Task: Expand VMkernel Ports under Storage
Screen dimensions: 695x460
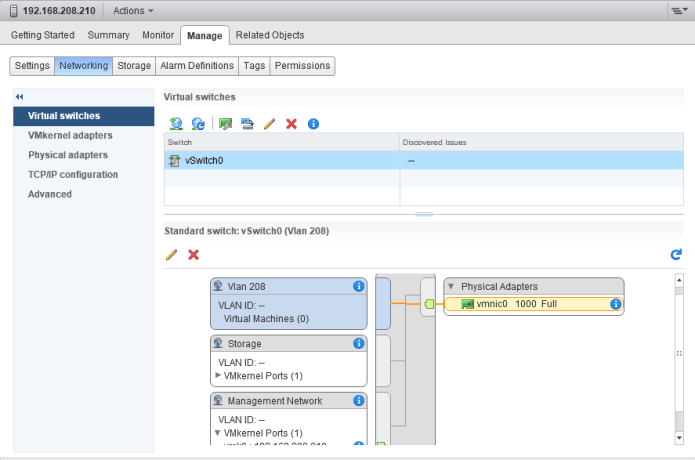Action: pyautogui.click(x=218, y=376)
